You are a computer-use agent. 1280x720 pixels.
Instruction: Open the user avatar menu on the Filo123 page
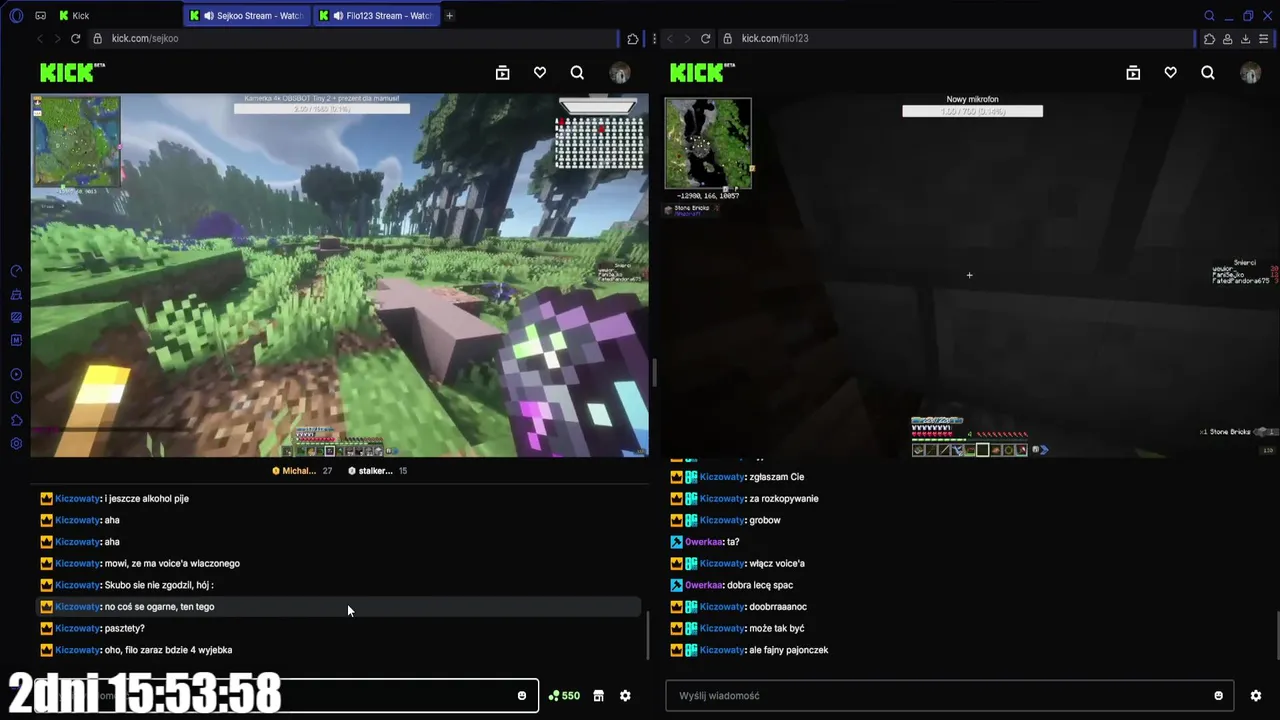pyautogui.click(x=1250, y=72)
